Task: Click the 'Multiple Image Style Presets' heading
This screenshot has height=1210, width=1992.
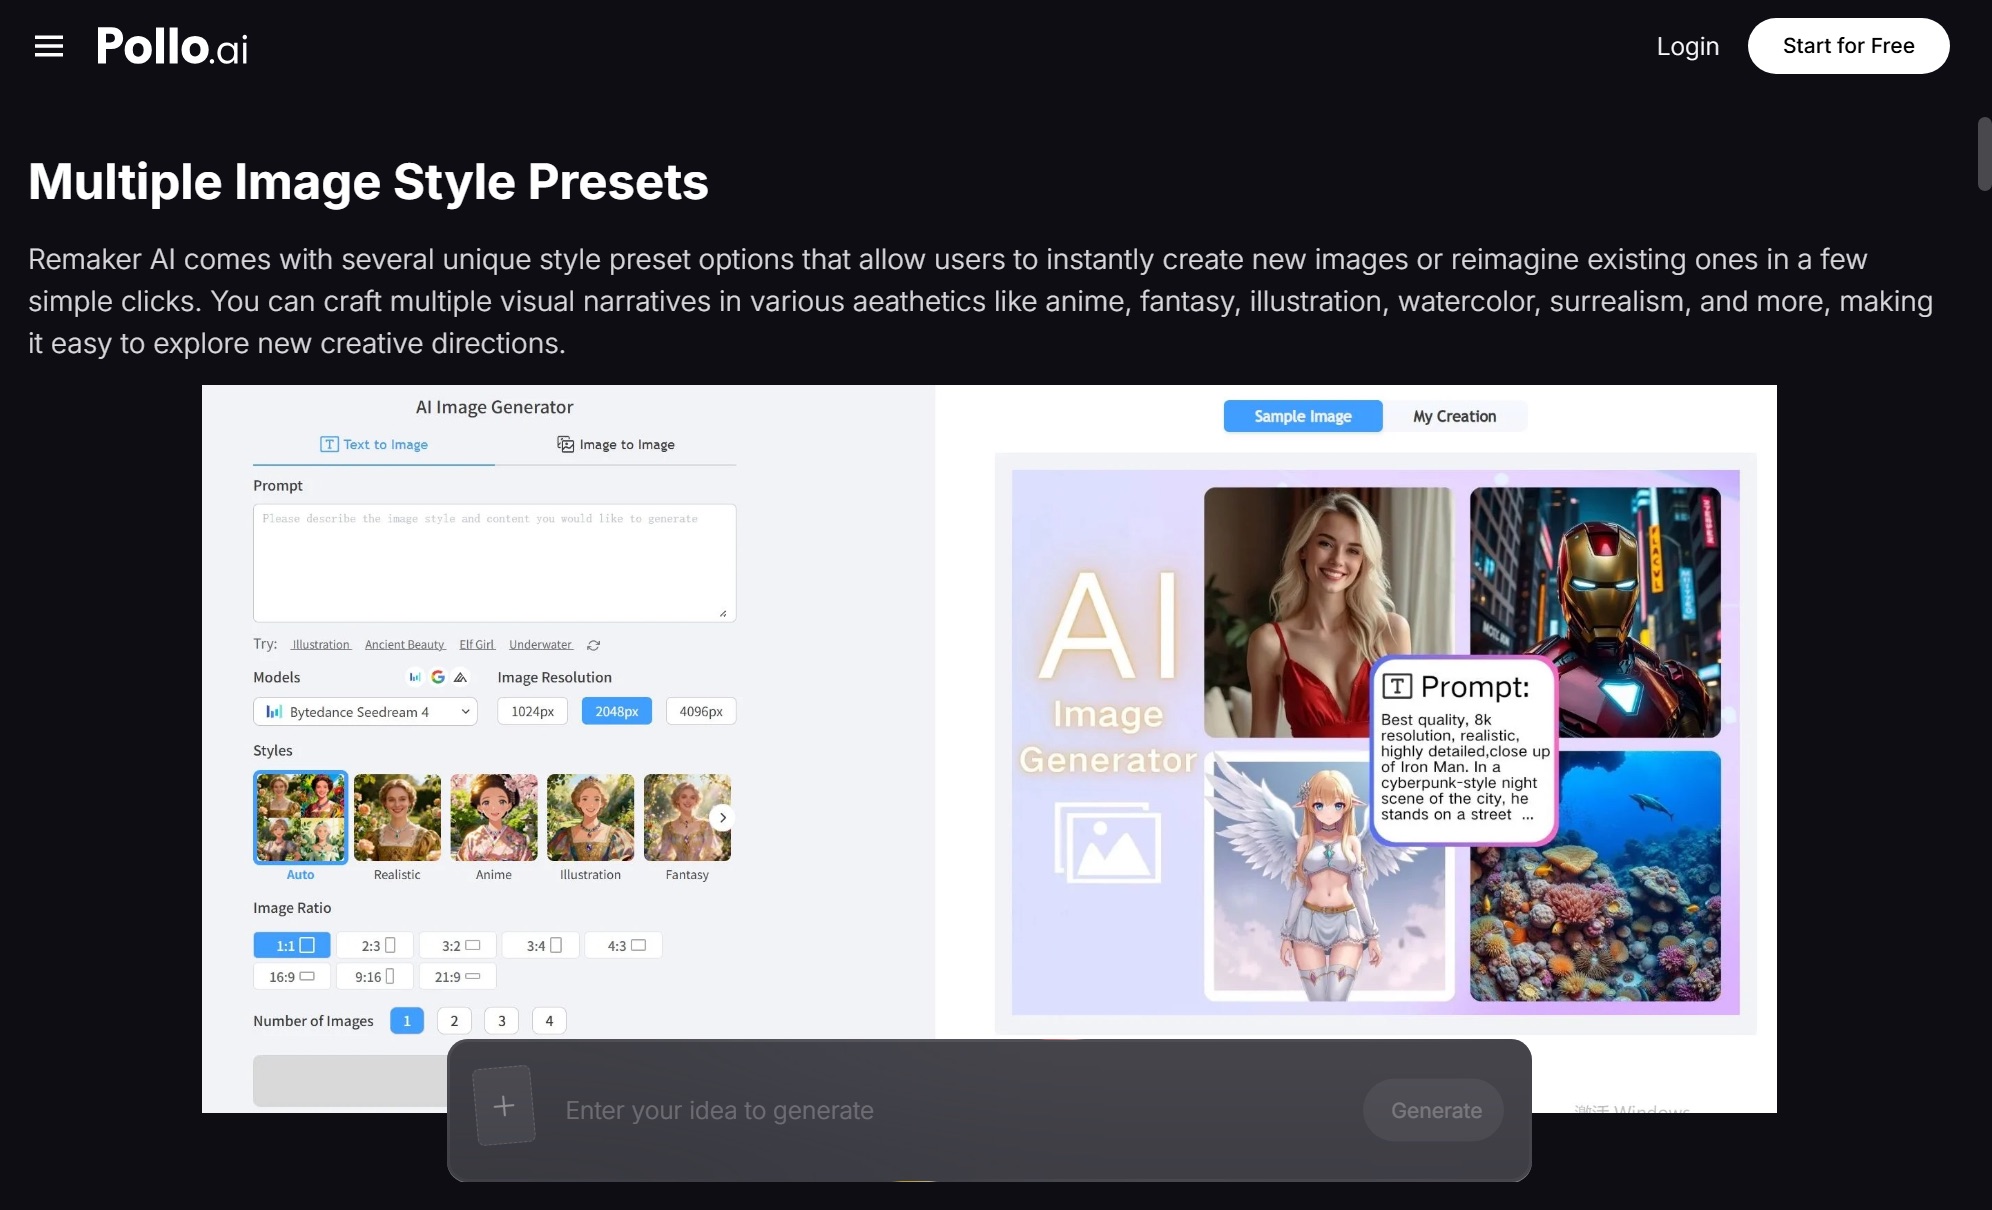Action: [368, 181]
